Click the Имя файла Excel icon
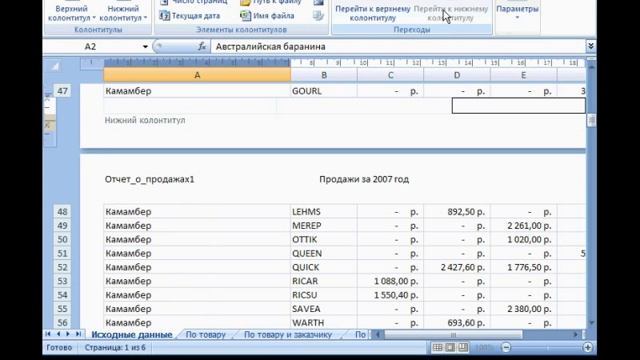Screen dimensions: 640x360 tap(245, 16)
